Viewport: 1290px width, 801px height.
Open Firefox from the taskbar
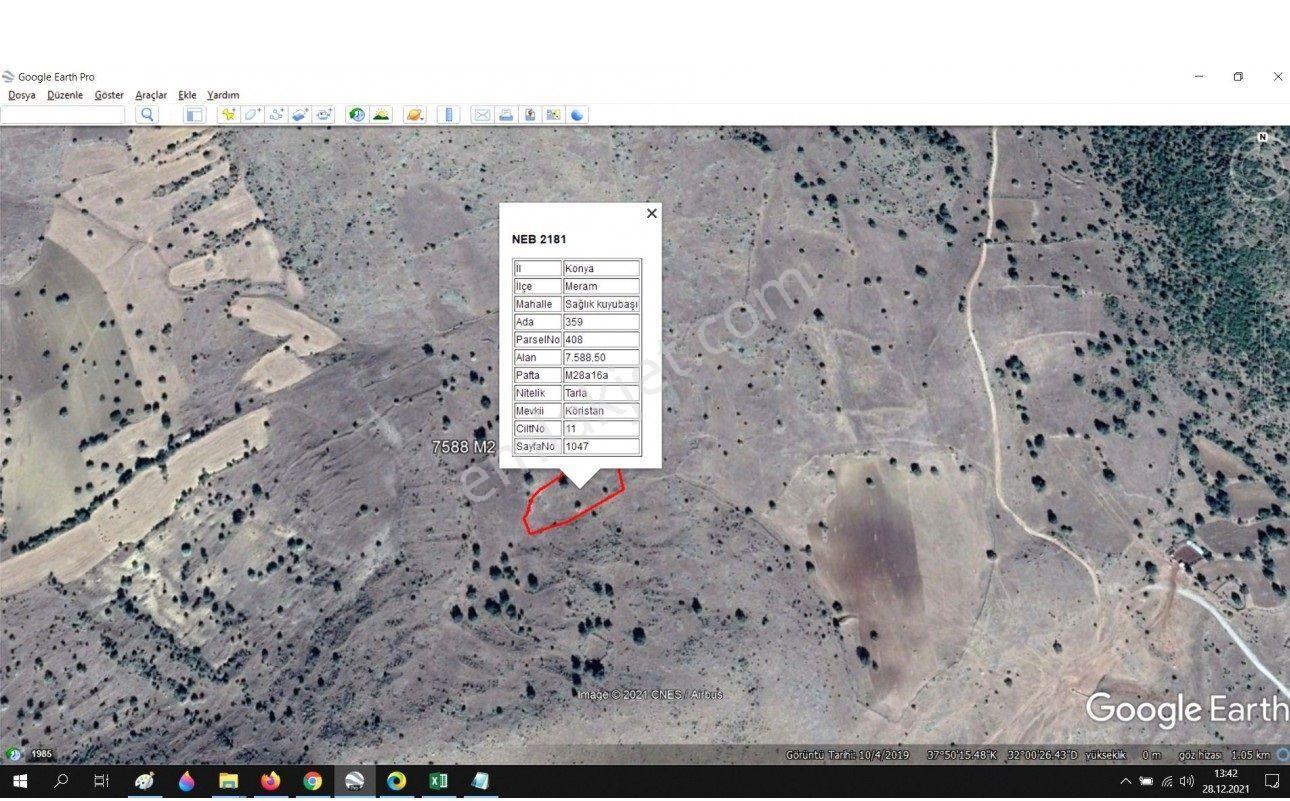(x=271, y=781)
